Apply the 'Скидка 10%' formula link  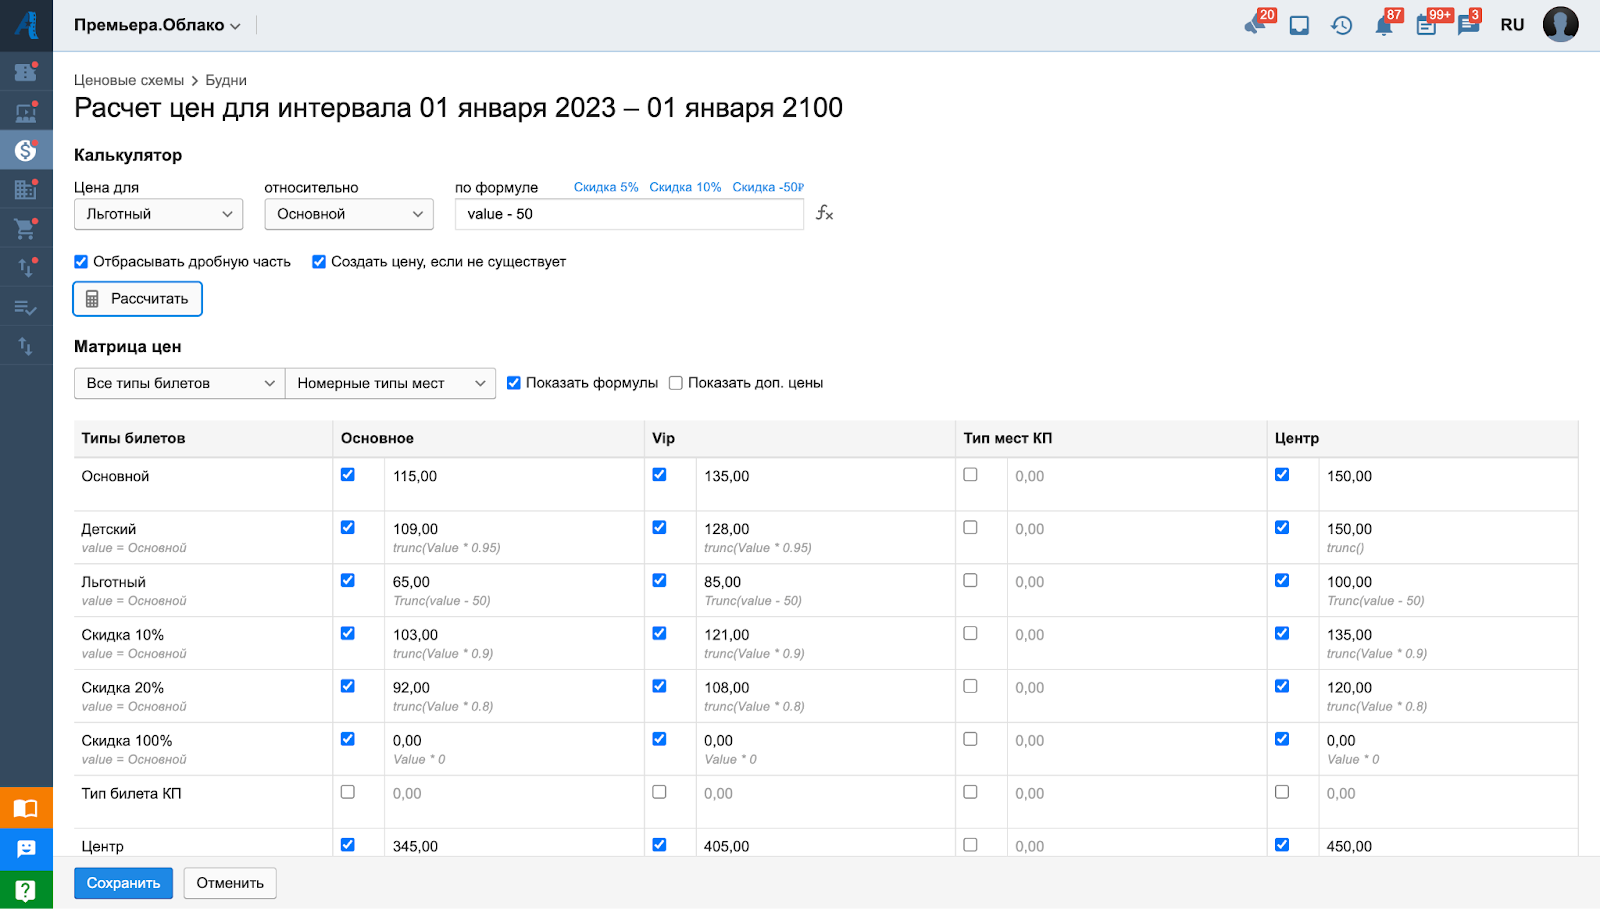[685, 187]
